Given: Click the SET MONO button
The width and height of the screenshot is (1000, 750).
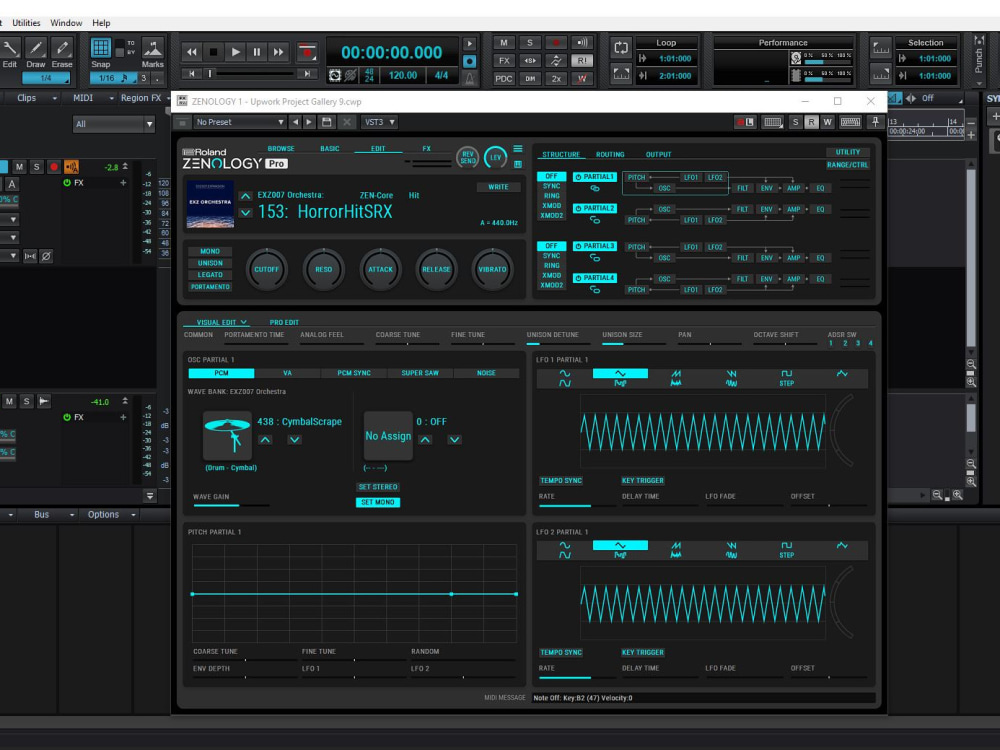Looking at the screenshot, I should (x=378, y=502).
